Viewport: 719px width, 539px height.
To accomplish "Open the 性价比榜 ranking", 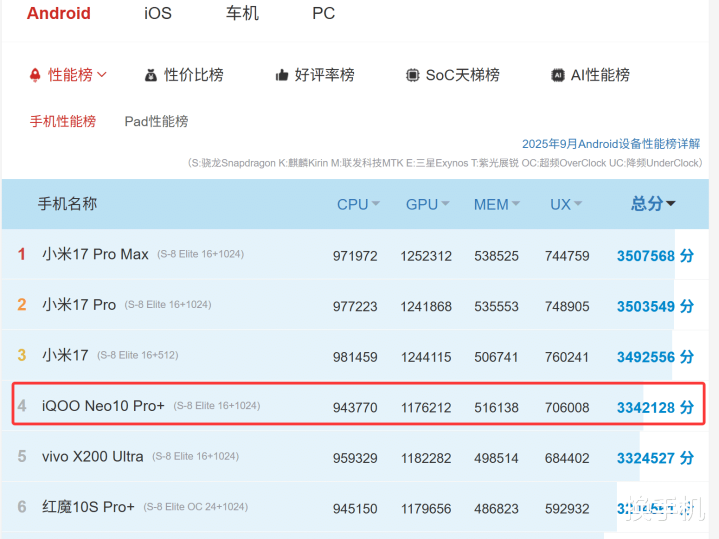I will coord(194,75).
